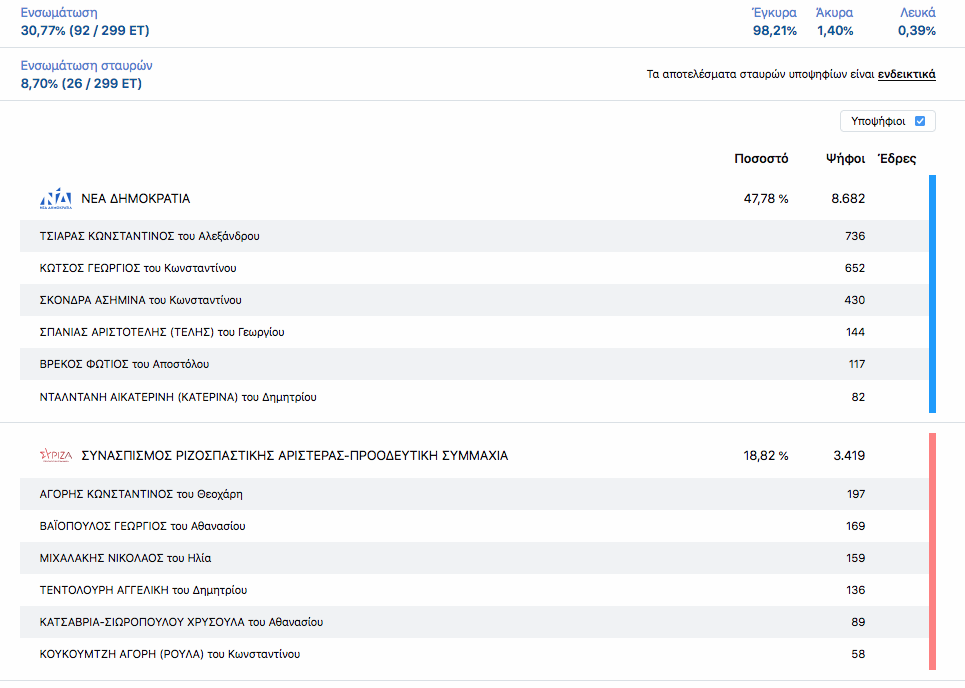Select candidate ΤΣΙΑΡΑΣ ΚΩΝΣΤΑΝΤΙΝΟΣ row
Image resolution: width=965 pixels, height=688 pixels.
(x=150, y=236)
